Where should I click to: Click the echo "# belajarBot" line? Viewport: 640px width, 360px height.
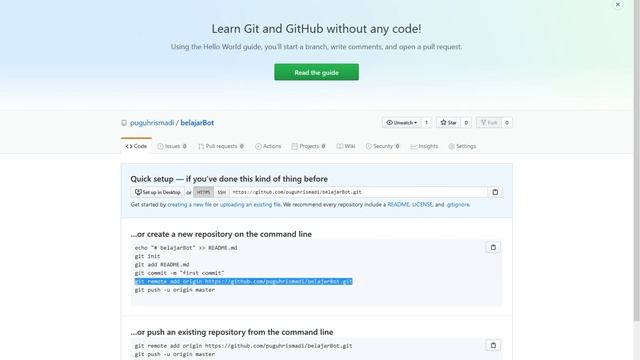(x=186, y=248)
